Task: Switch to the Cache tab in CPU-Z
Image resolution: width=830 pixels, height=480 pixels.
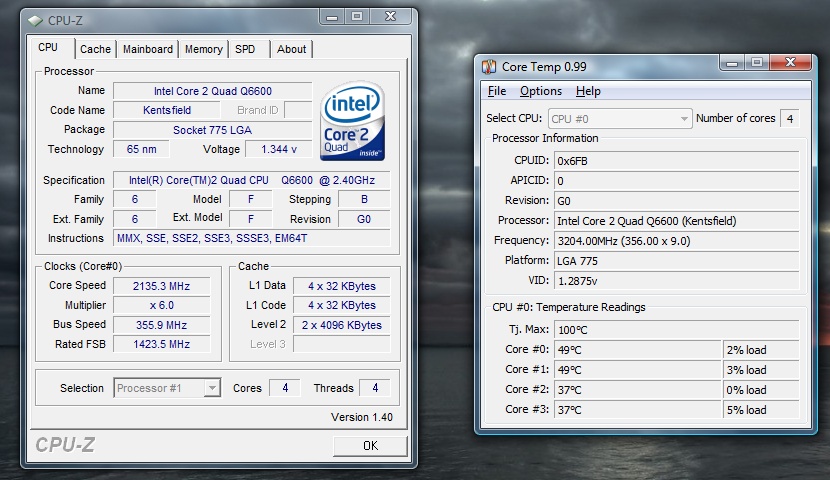Action: pos(95,49)
